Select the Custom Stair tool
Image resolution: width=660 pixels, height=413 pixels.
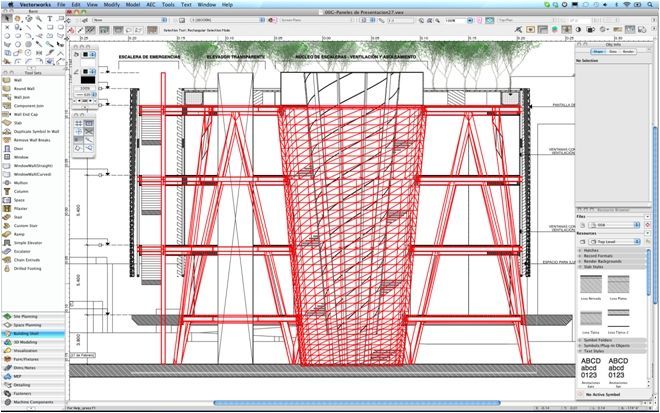tap(26, 224)
